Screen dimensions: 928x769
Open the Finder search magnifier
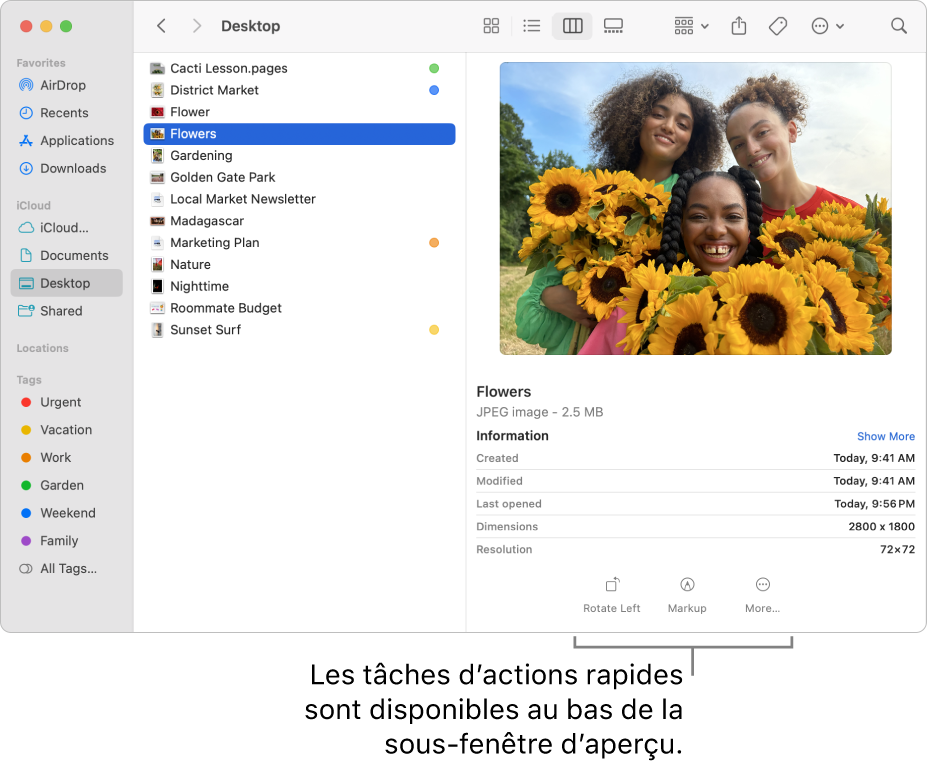coord(899,26)
